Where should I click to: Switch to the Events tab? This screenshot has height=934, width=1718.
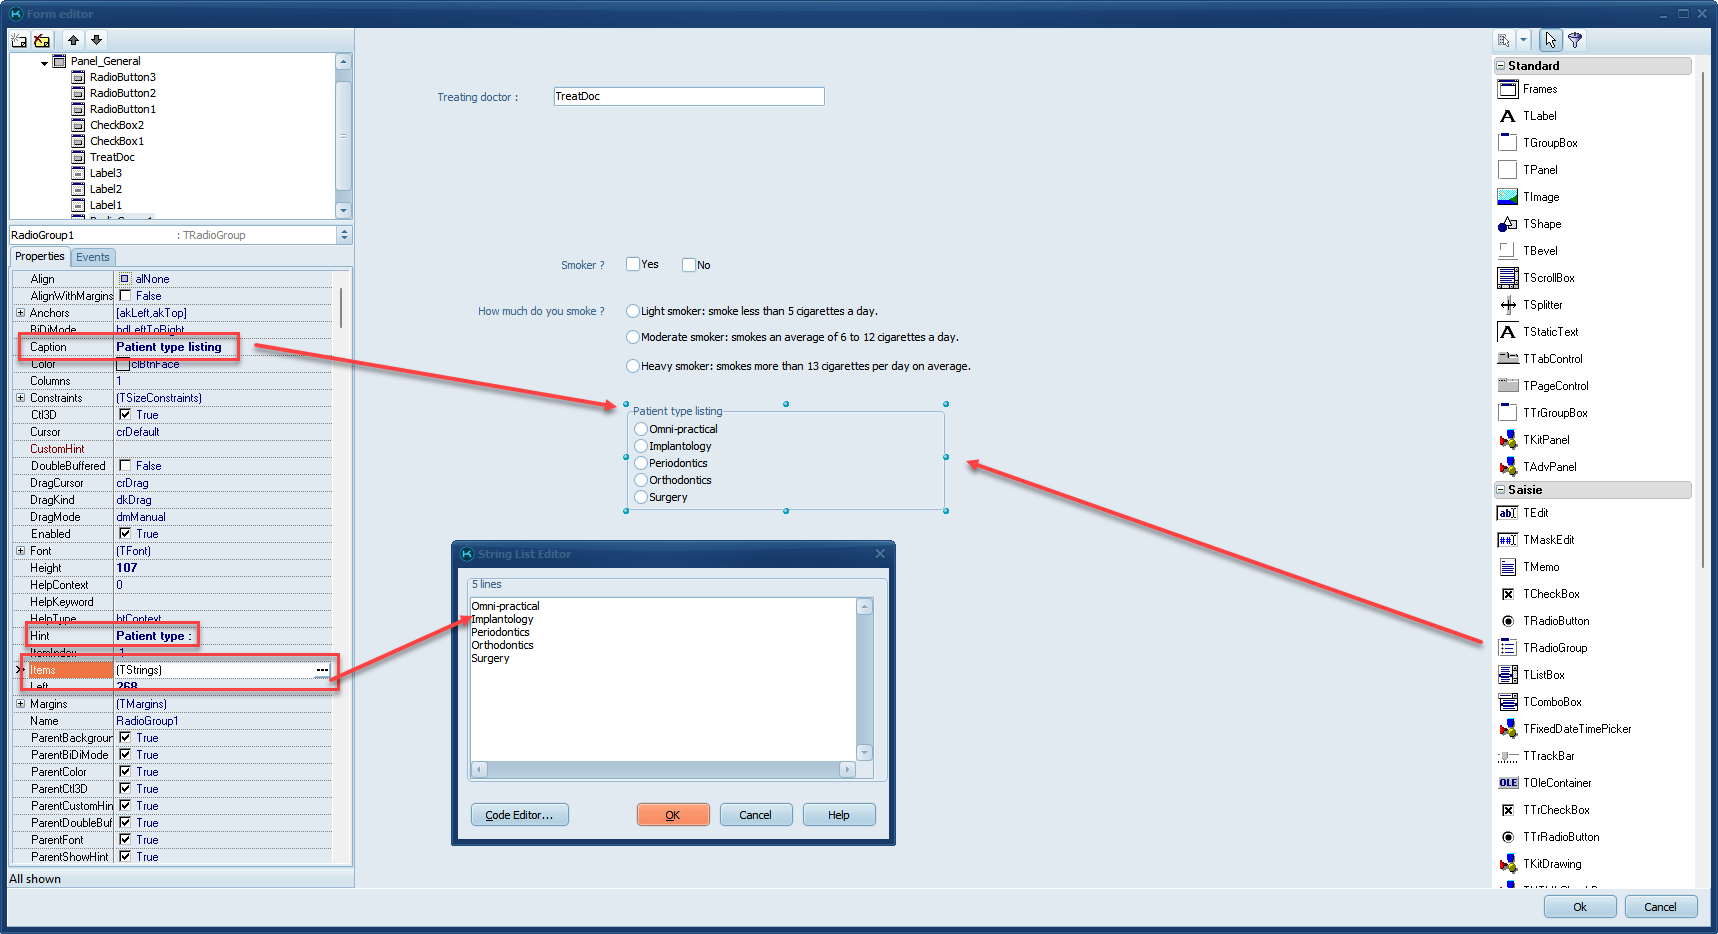tap(93, 257)
